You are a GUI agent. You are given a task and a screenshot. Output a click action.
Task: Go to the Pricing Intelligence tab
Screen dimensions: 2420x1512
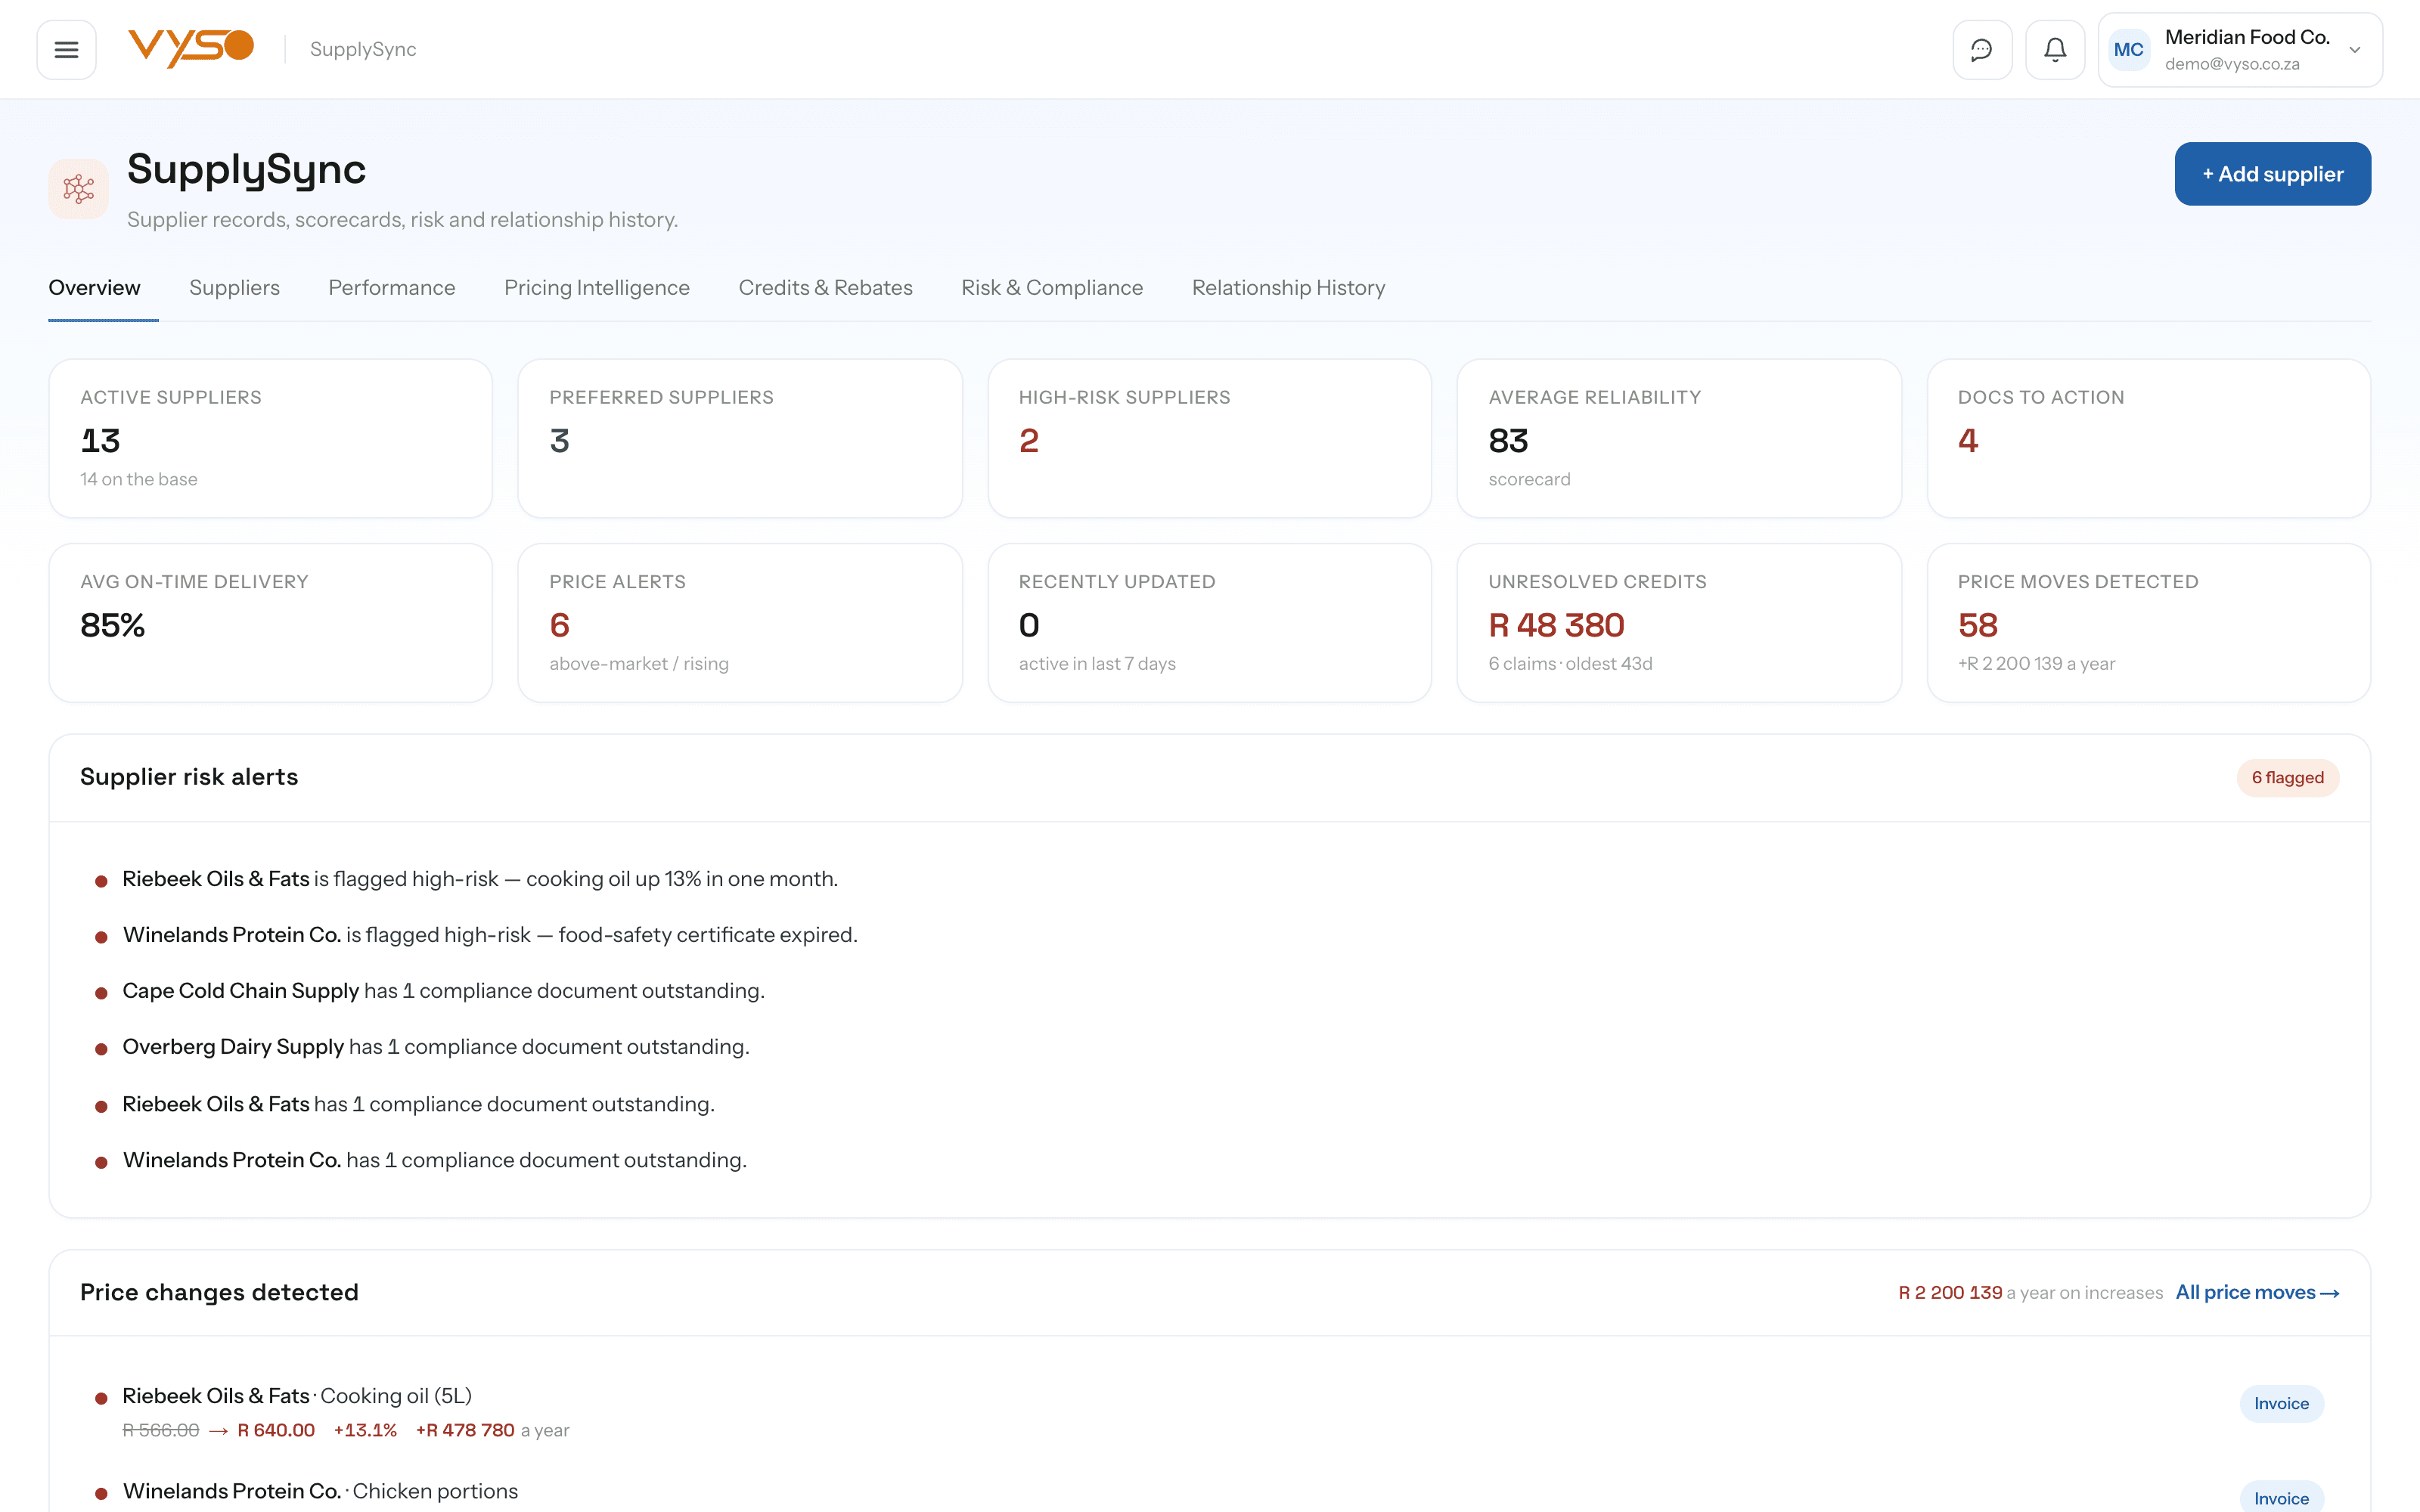pos(596,288)
